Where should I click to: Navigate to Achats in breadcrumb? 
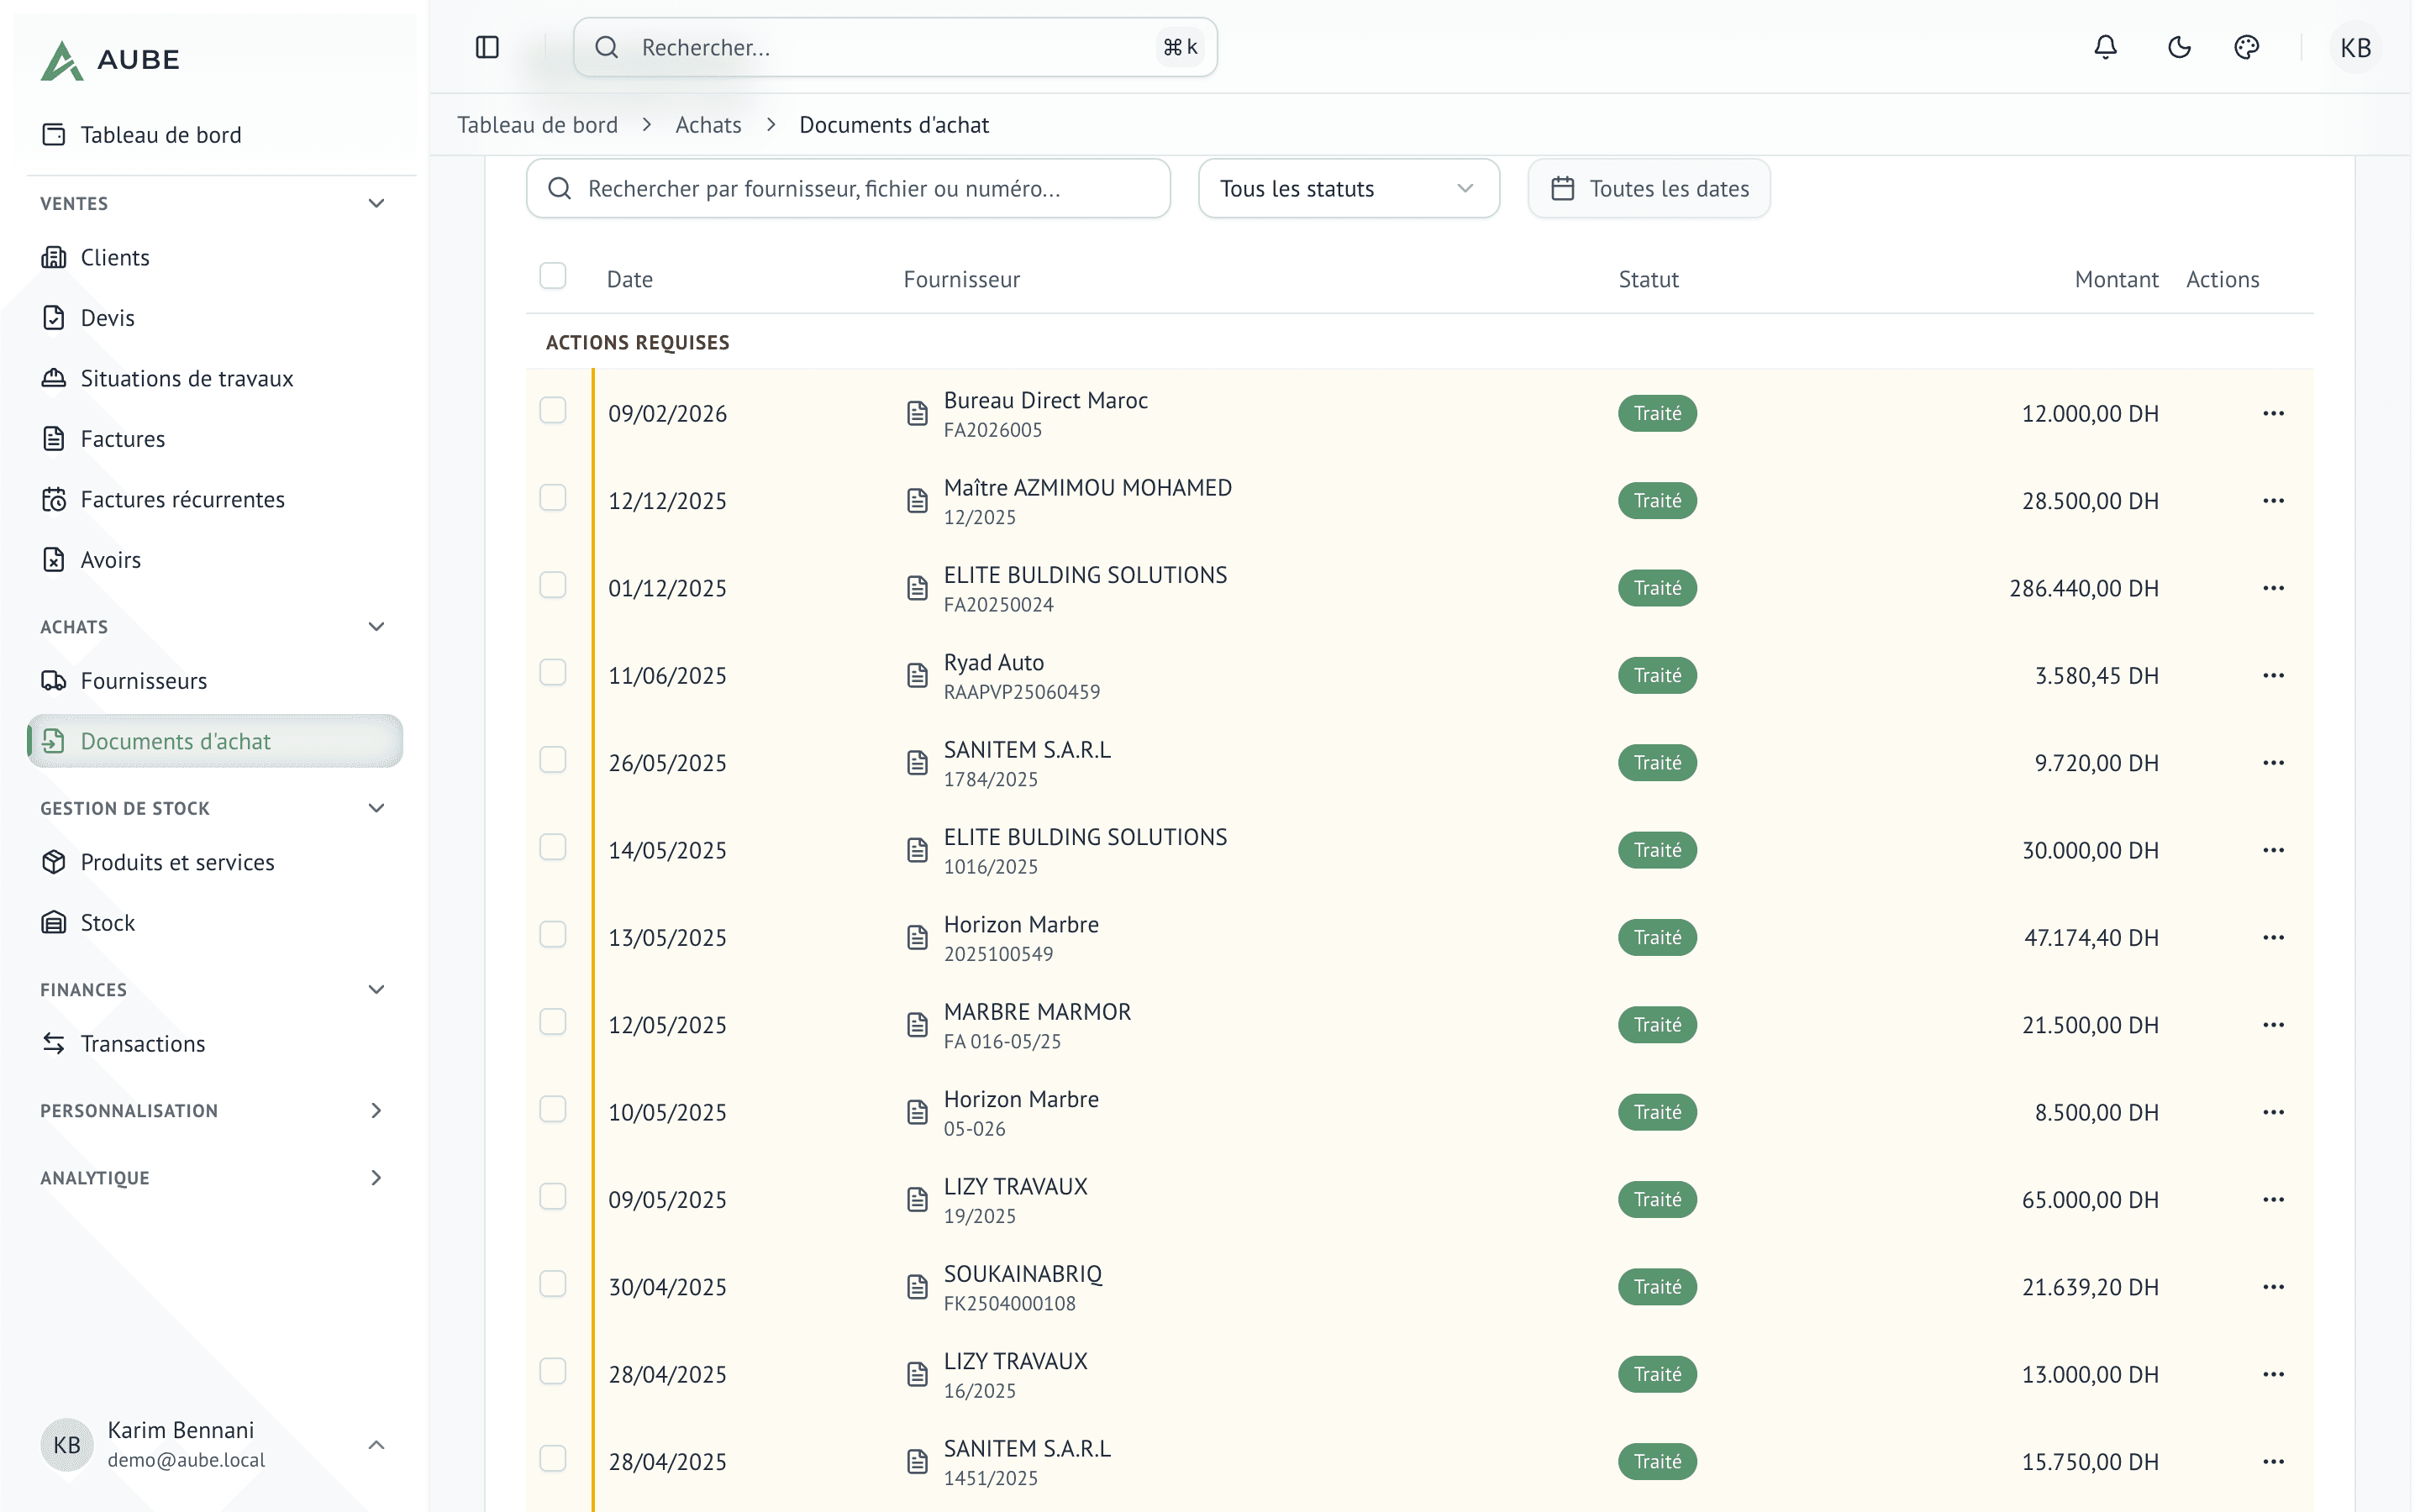click(708, 125)
